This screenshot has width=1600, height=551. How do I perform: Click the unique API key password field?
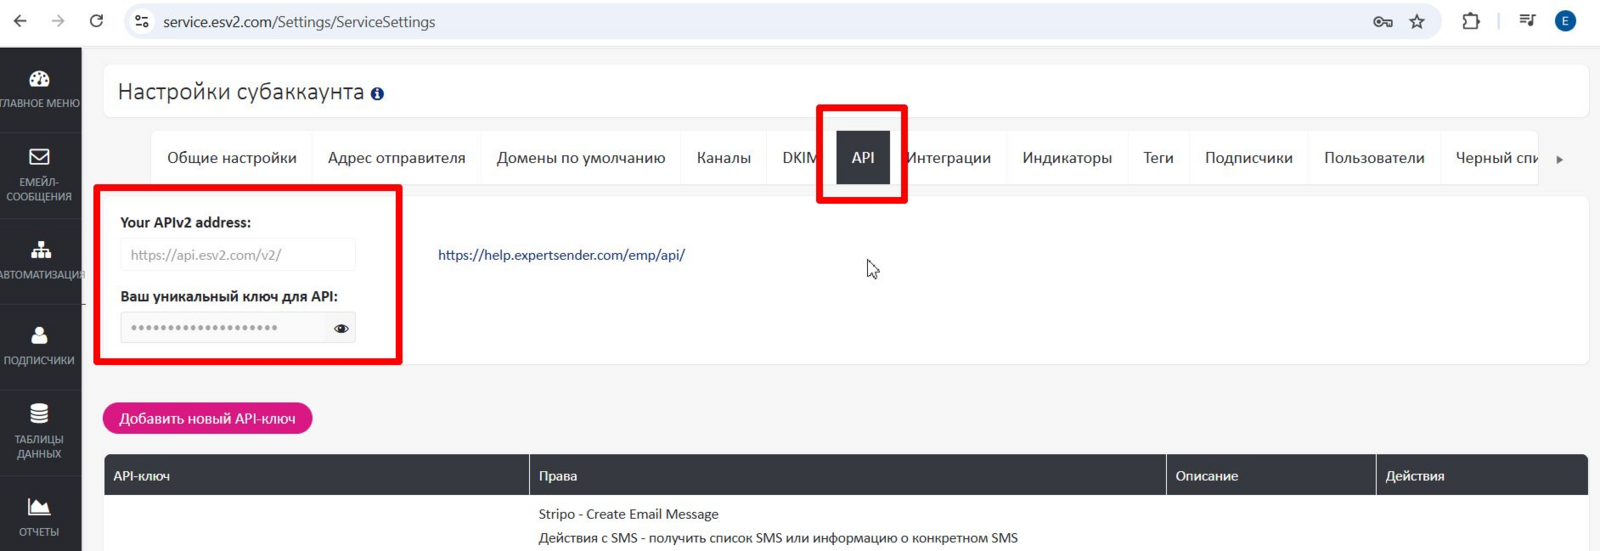(x=224, y=328)
